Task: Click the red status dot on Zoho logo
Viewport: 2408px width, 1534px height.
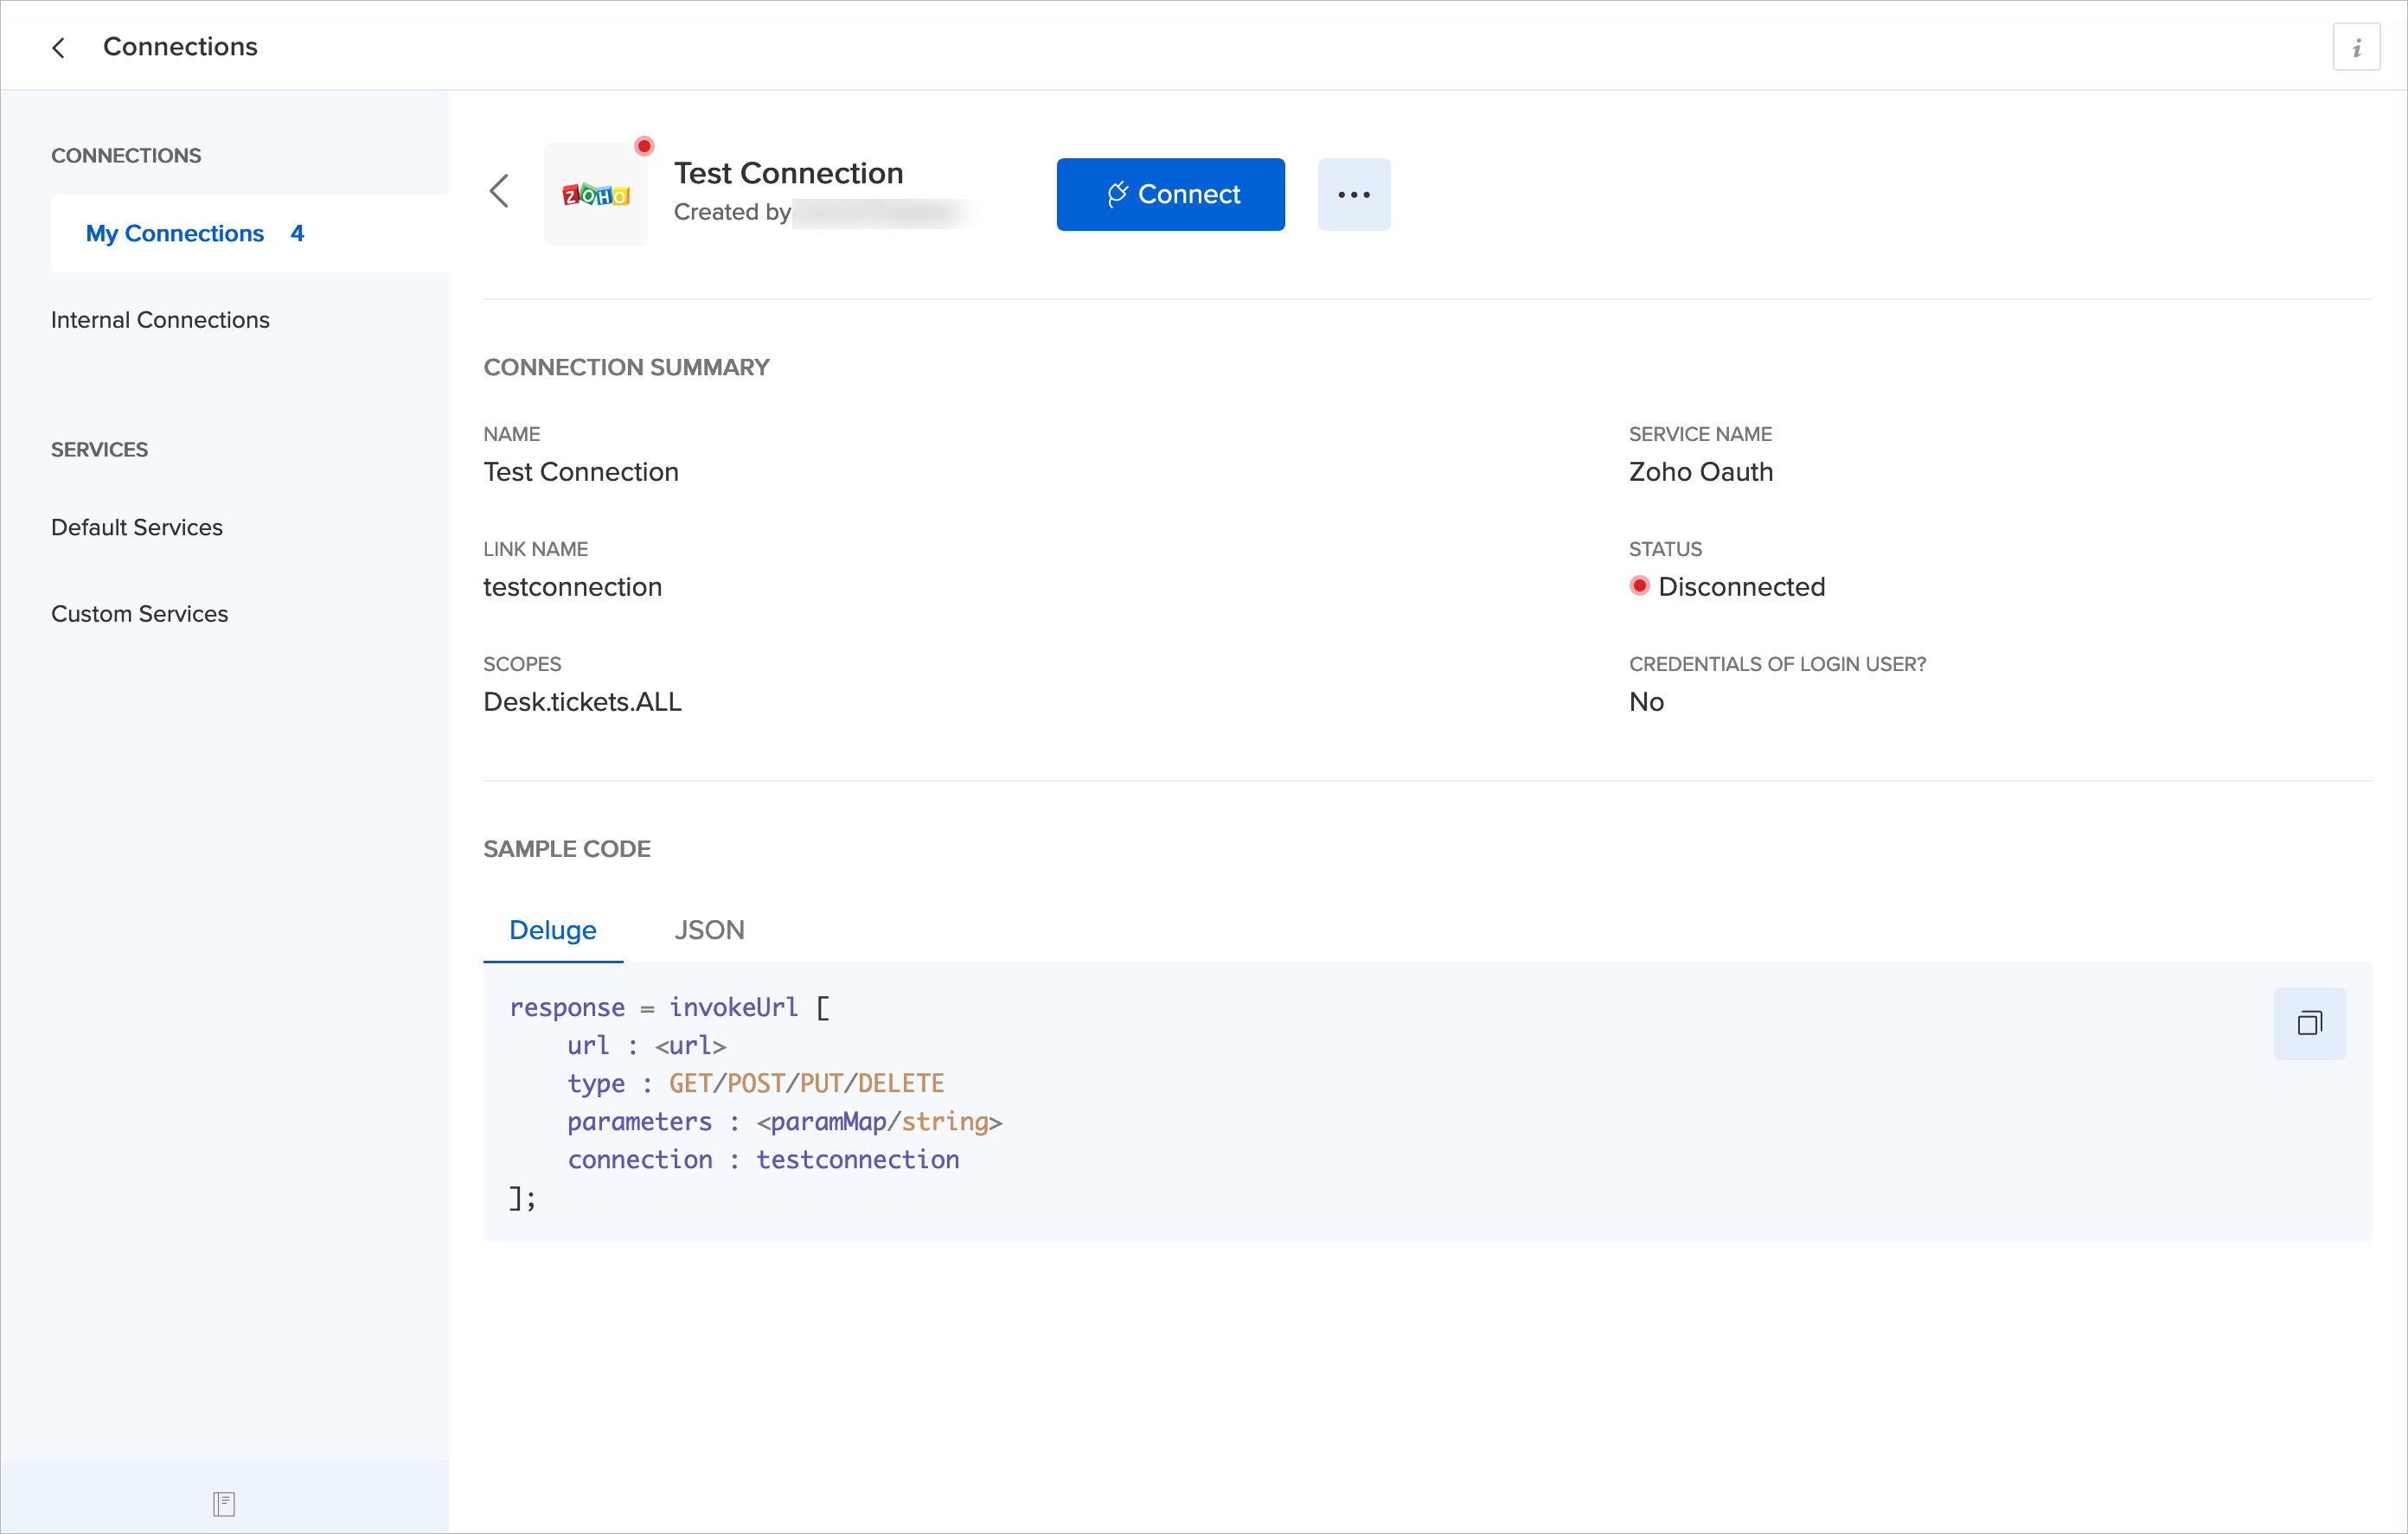Action: 644,147
